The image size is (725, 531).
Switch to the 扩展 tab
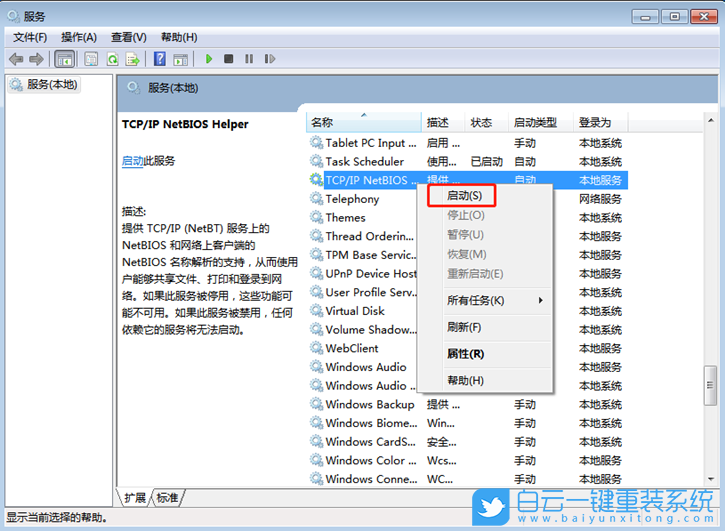pyautogui.click(x=135, y=498)
